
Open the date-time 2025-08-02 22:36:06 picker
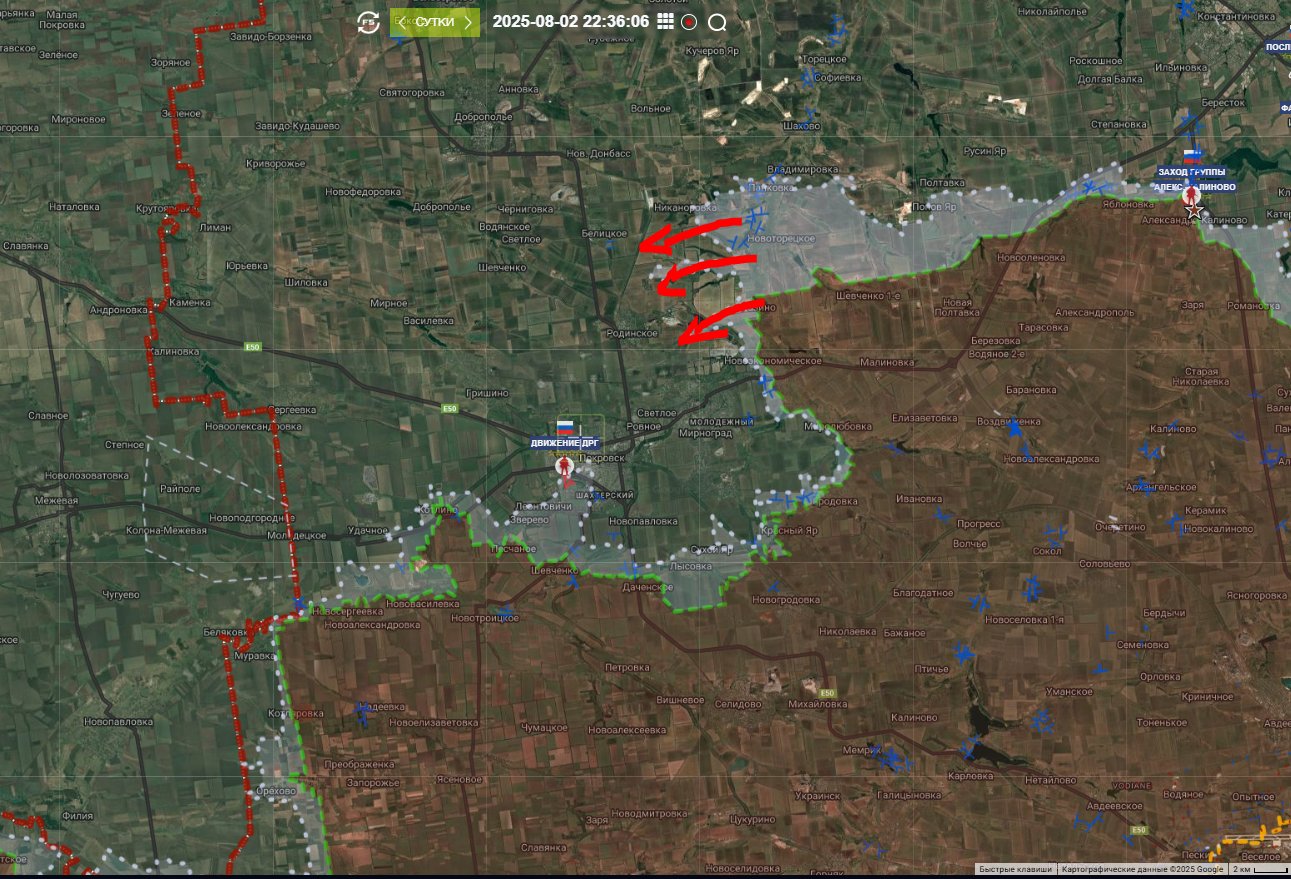tap(571, 21)
